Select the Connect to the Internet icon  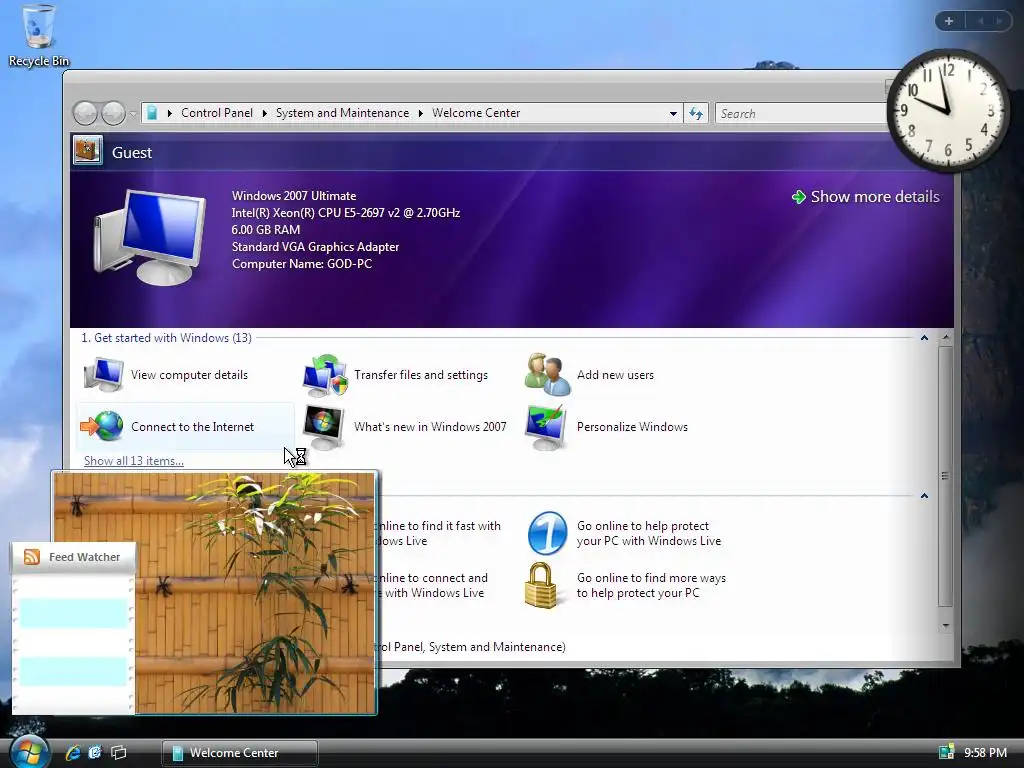[102, 426]
